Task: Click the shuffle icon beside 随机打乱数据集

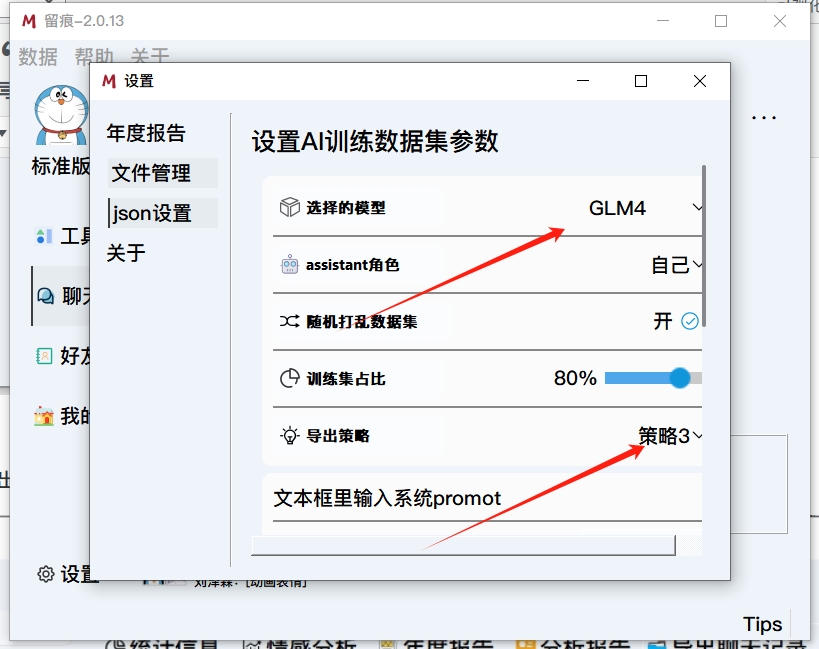Action: pos(289,321)
